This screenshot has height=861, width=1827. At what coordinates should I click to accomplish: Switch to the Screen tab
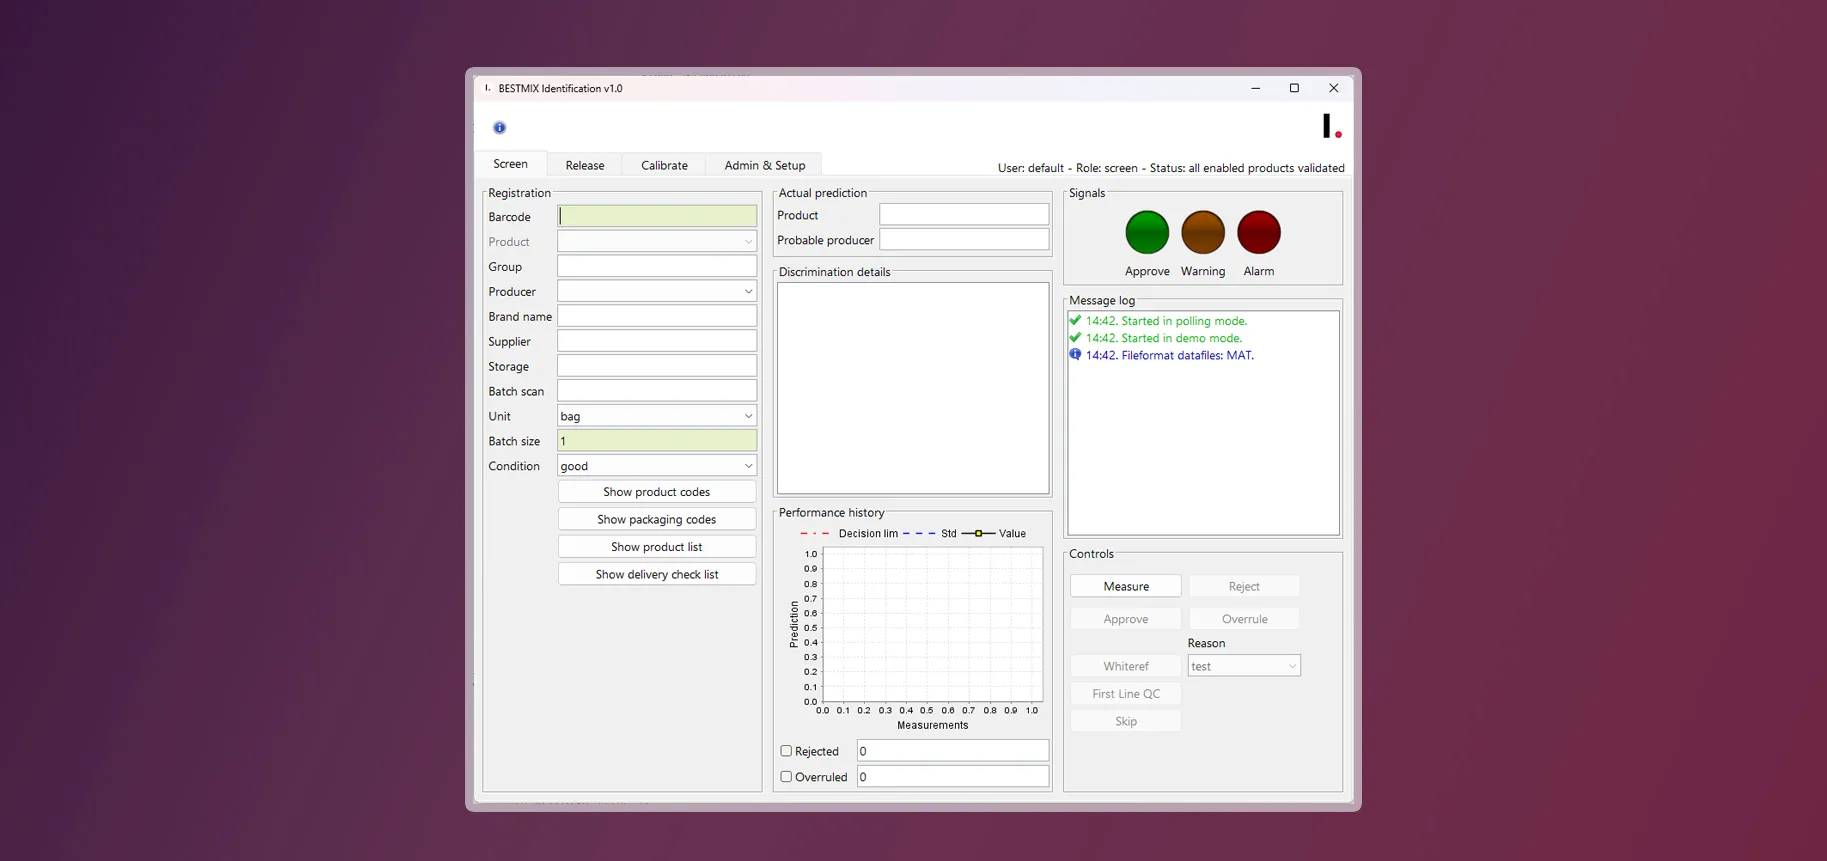510,164
